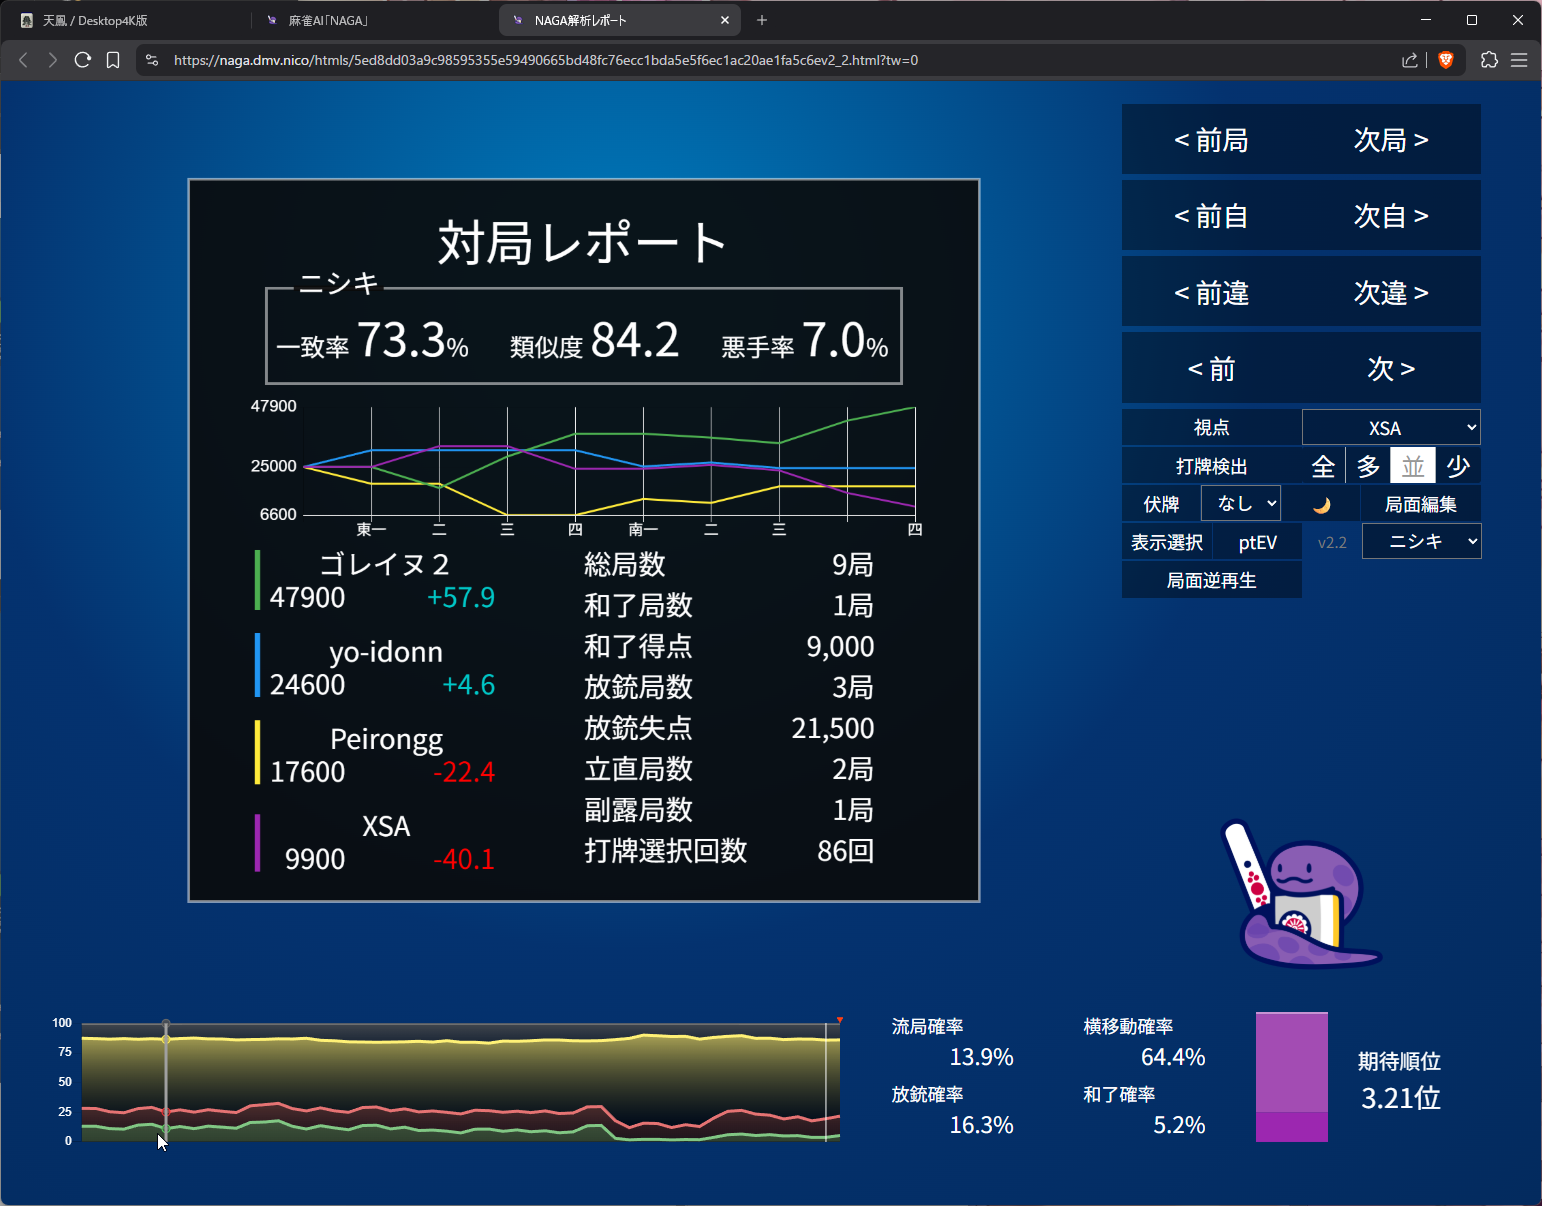The width and height of the screenshot is (1542, 1206).
Task: Click the bookmark icon in the toolbar
Action: (113, 60)
